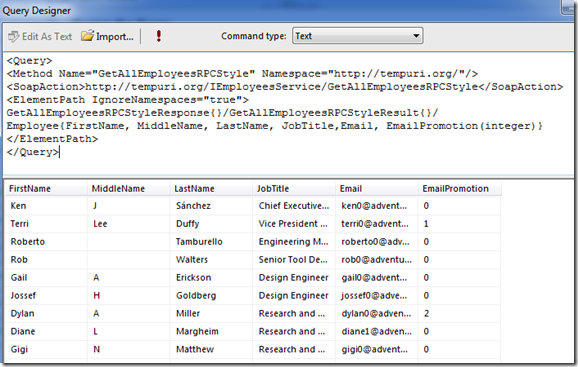The height and width of the screenshot is (367, 578).
Task: Select the Matthew last name cell
Action: pyautogui.click(x=211, y=349)
